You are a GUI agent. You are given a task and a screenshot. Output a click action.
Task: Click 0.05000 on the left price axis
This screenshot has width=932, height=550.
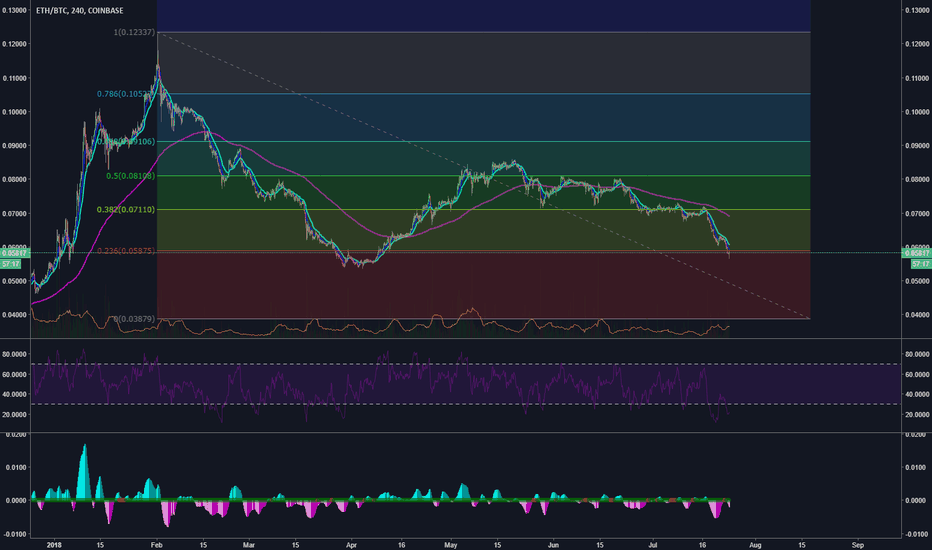14,281
